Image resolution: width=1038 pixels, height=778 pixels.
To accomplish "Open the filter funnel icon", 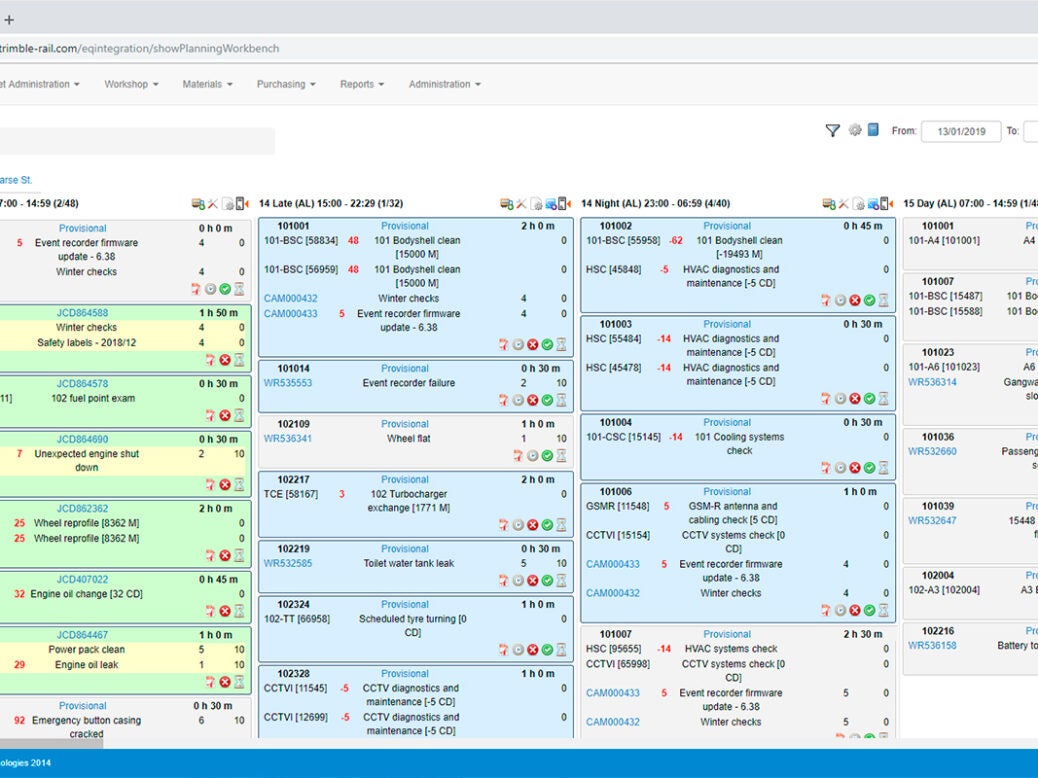I will pyautogui.click(x=832, y=130).
